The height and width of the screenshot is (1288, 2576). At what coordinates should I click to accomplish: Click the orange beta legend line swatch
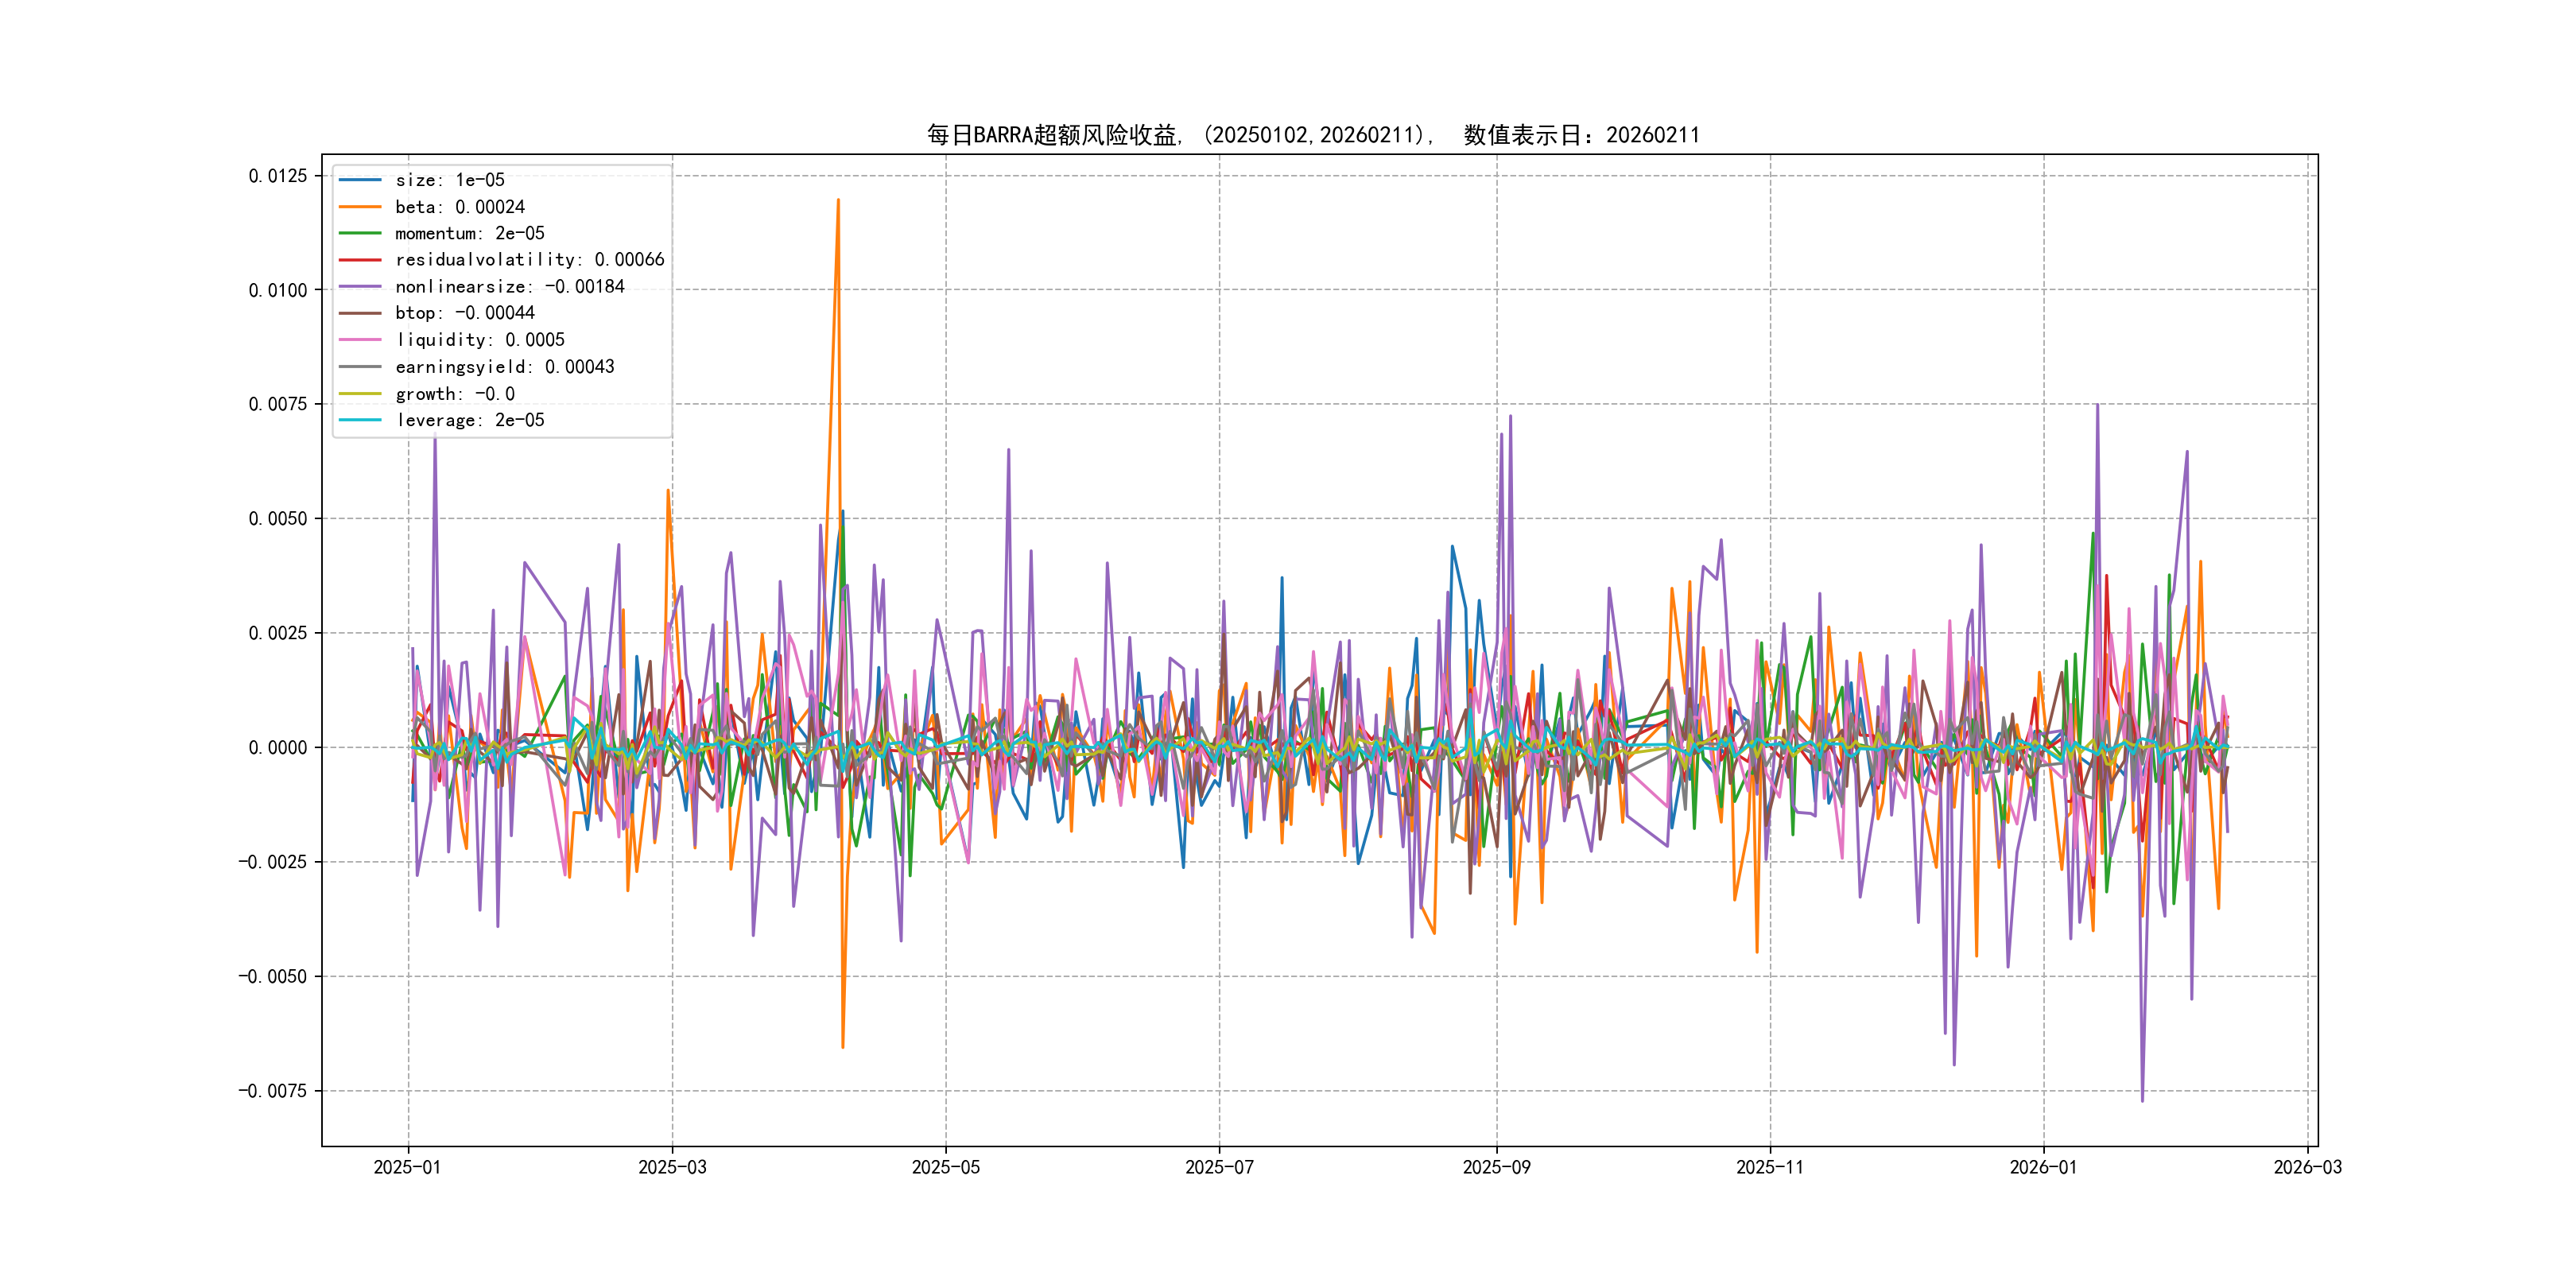[360, 207]
